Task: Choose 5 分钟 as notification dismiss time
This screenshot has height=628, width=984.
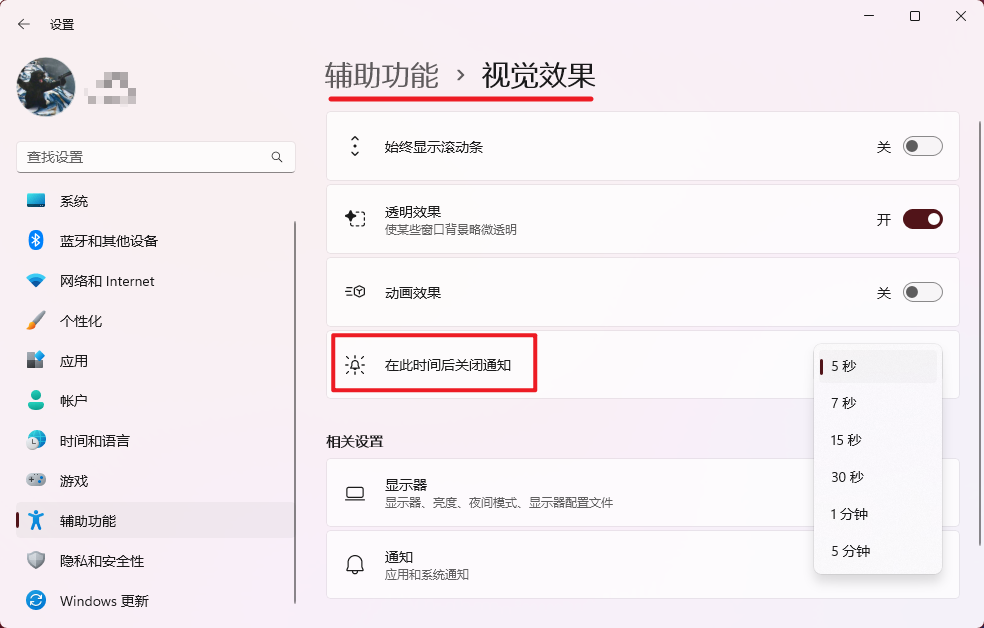Action: pyautogui.click(x=877, y=550)
